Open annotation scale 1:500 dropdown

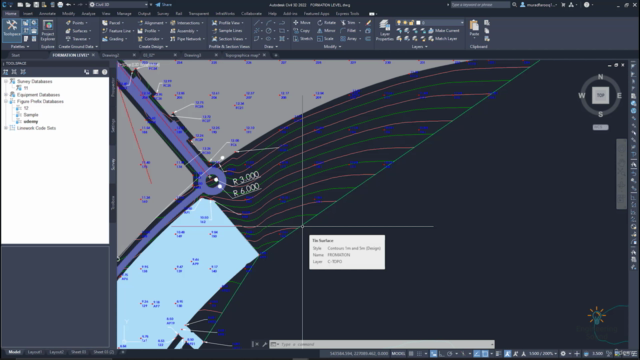coord(543,353)
